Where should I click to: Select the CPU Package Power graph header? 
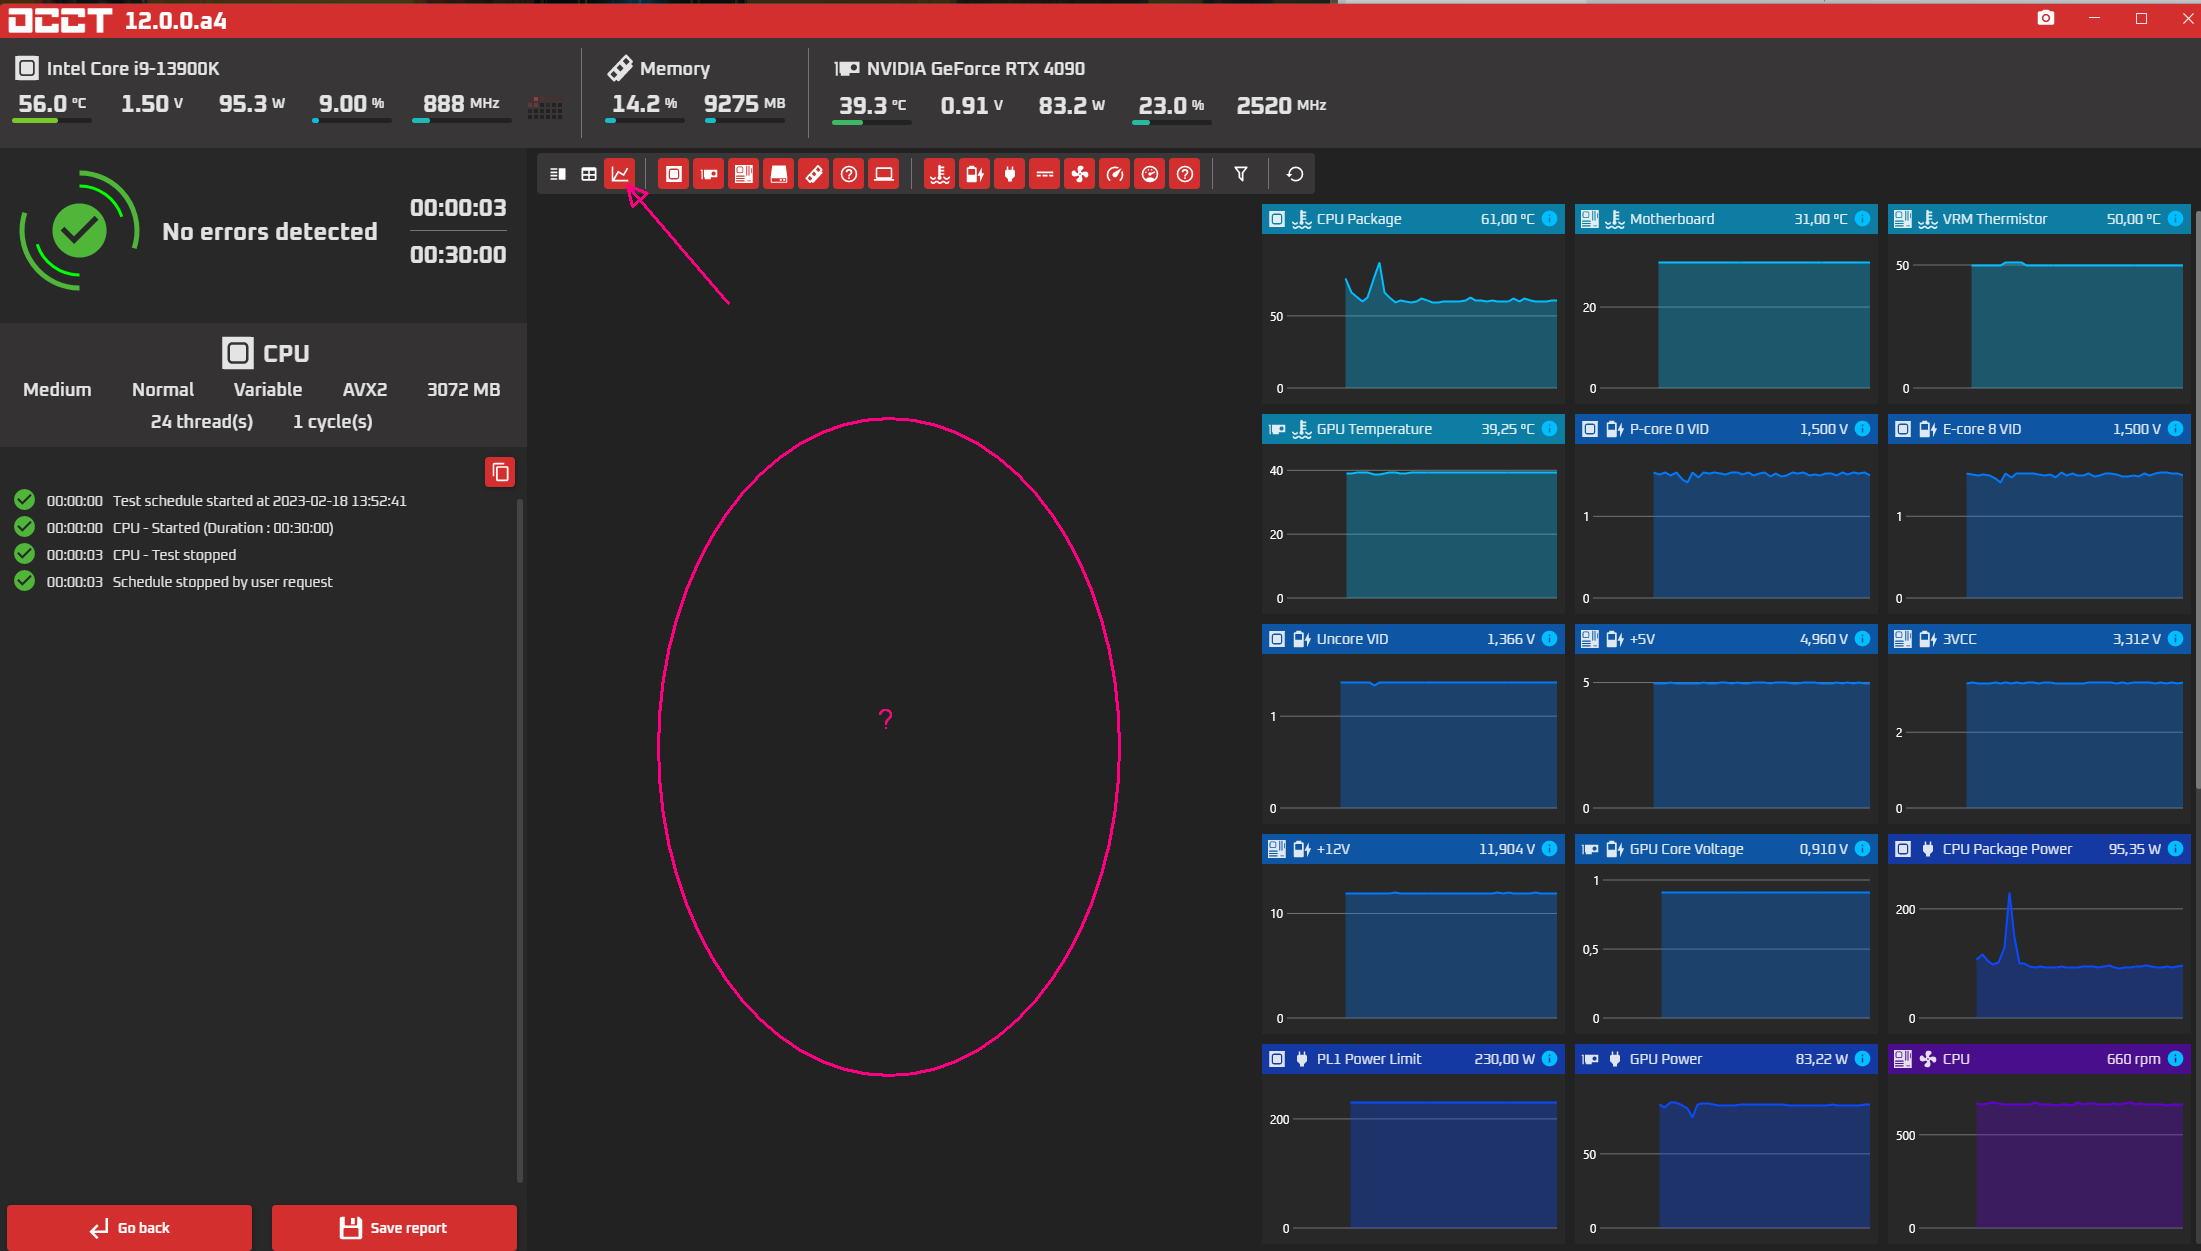(2007, 849)
